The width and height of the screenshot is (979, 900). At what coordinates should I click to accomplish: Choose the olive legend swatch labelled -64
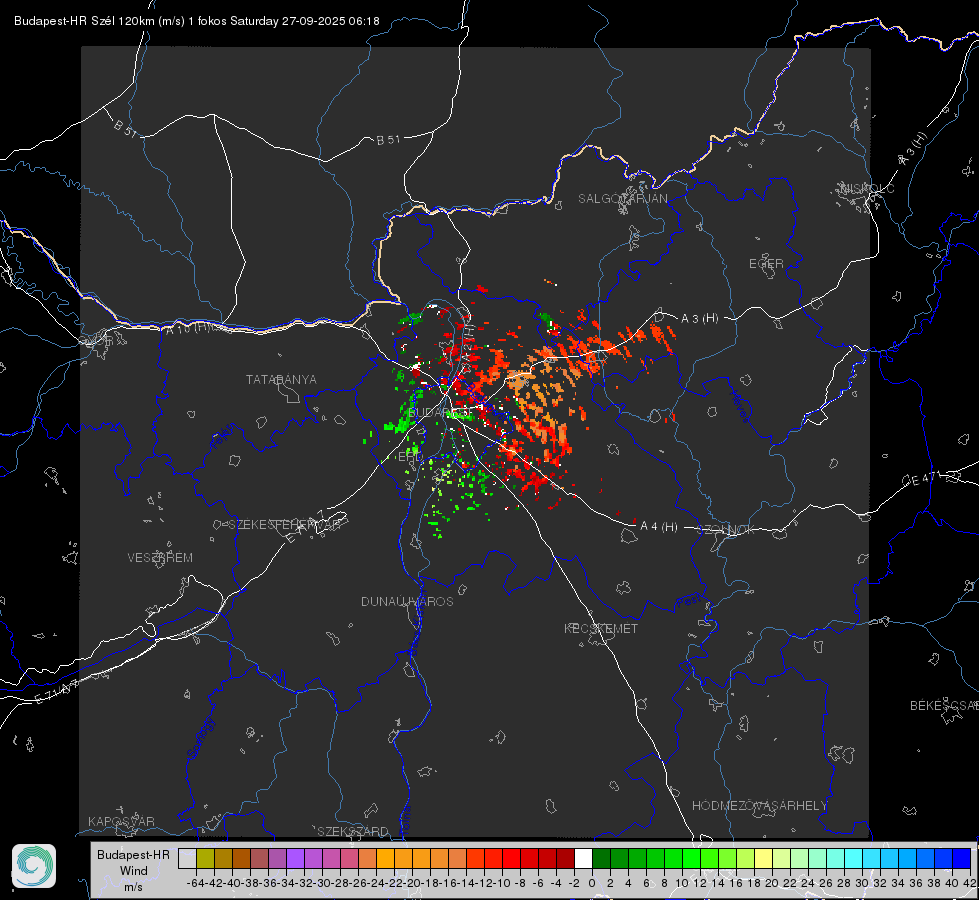pos(205,858)
